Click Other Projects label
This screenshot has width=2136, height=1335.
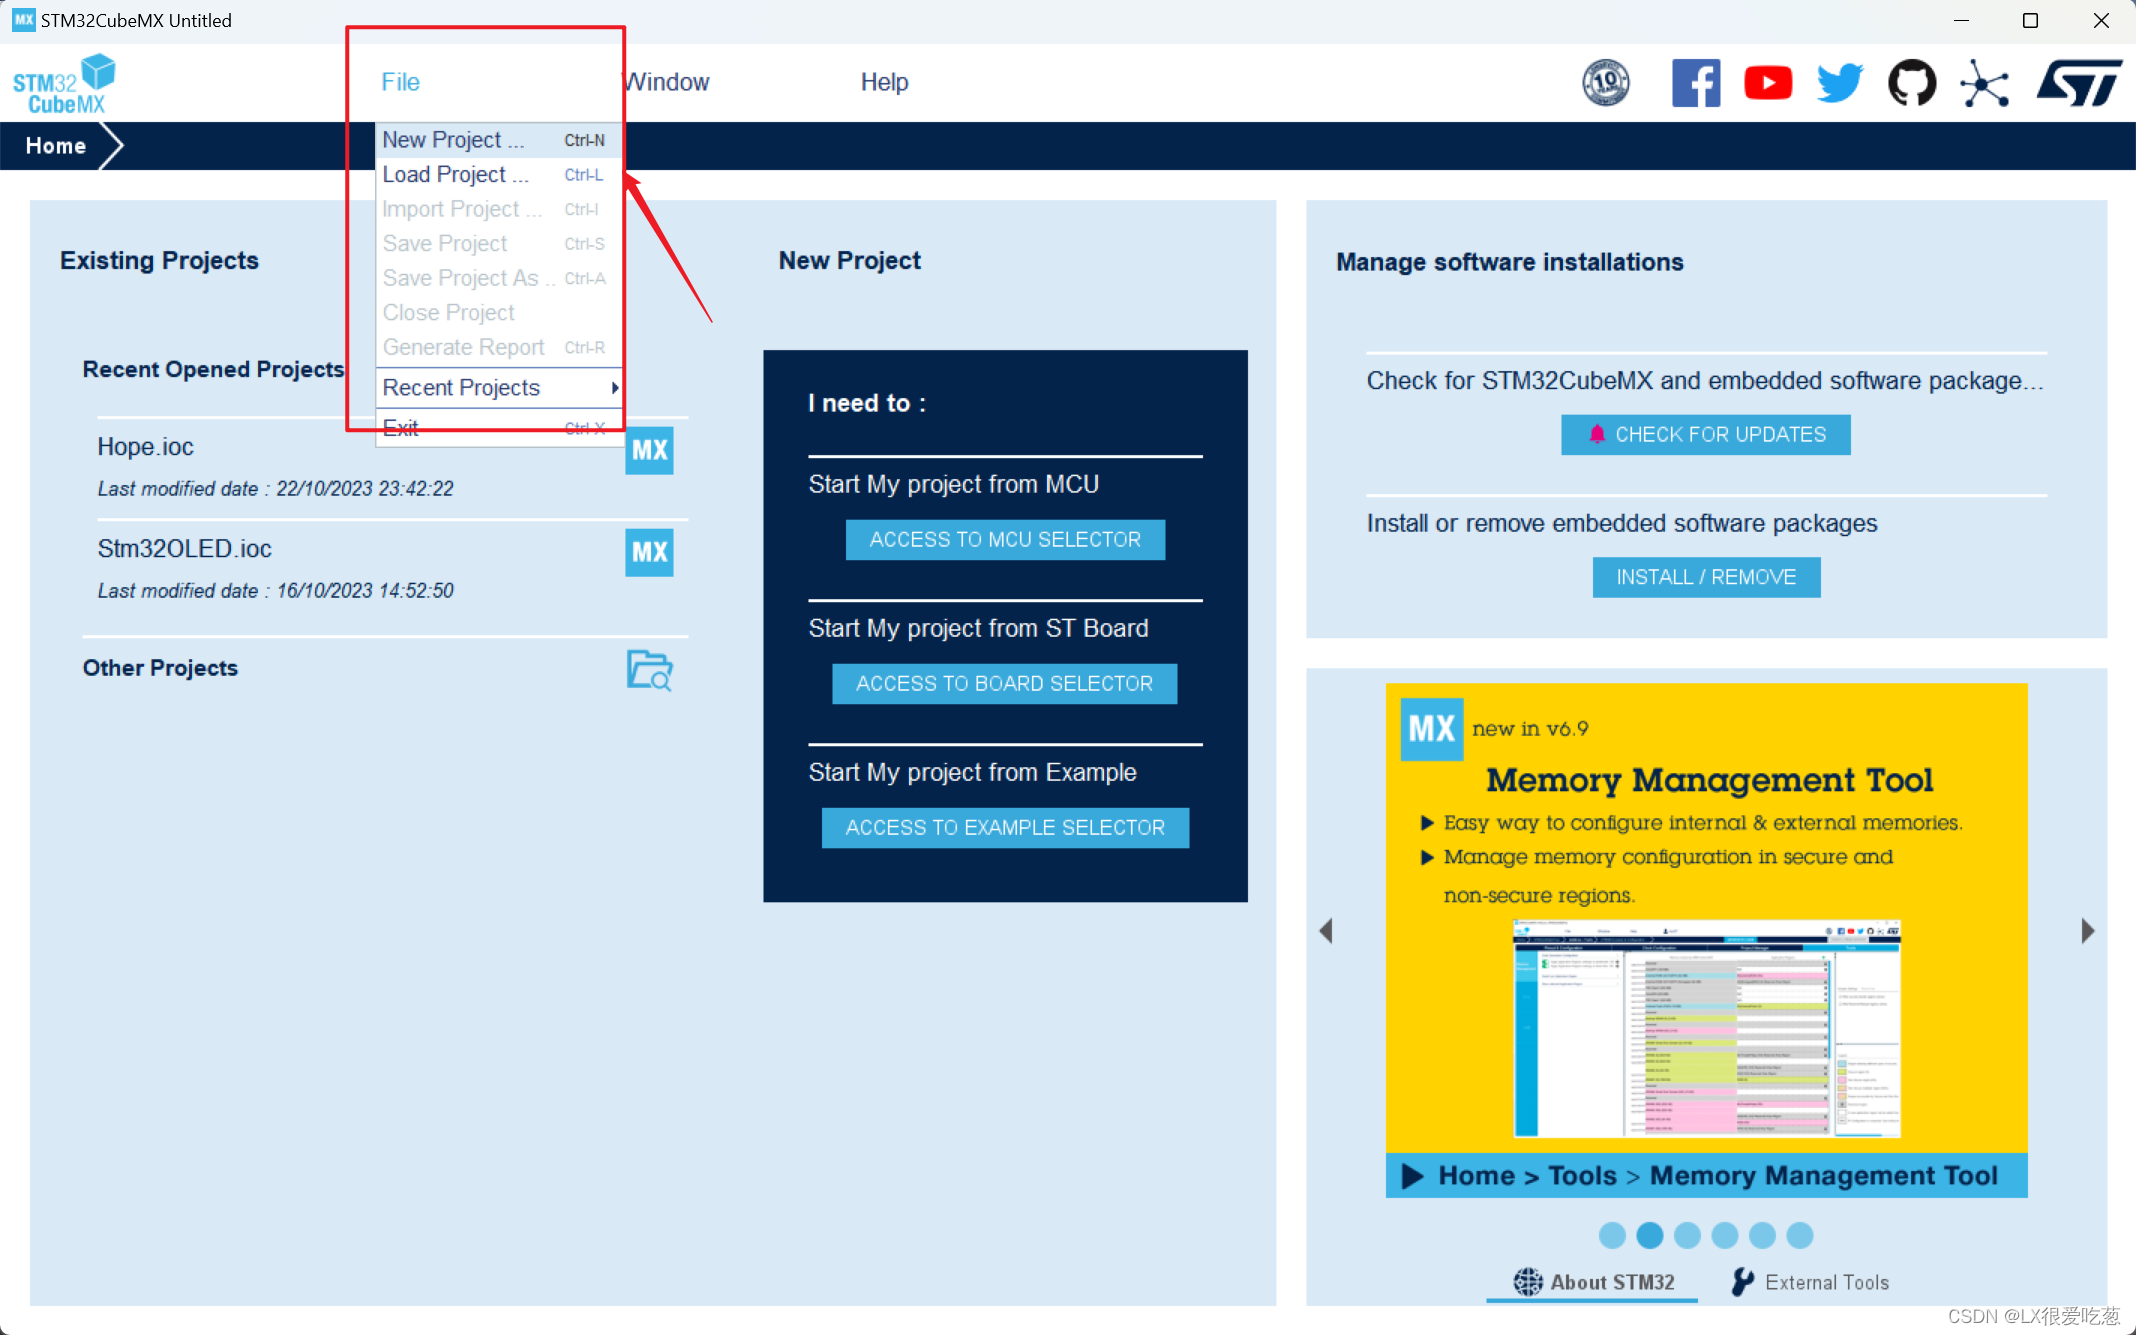pos(160,668)
